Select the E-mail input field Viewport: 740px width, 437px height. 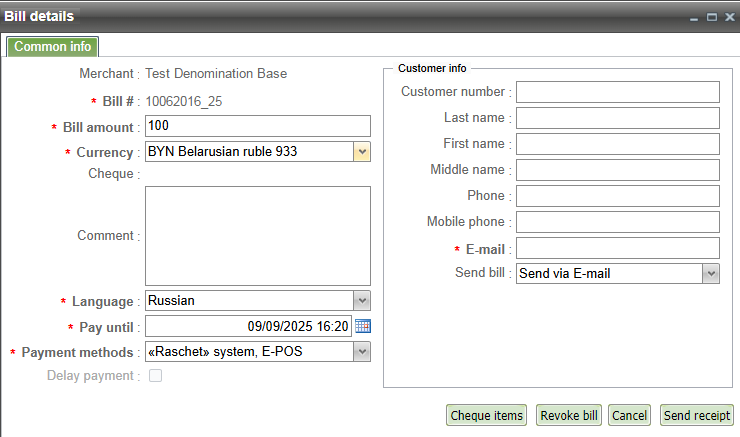(617, 248)
